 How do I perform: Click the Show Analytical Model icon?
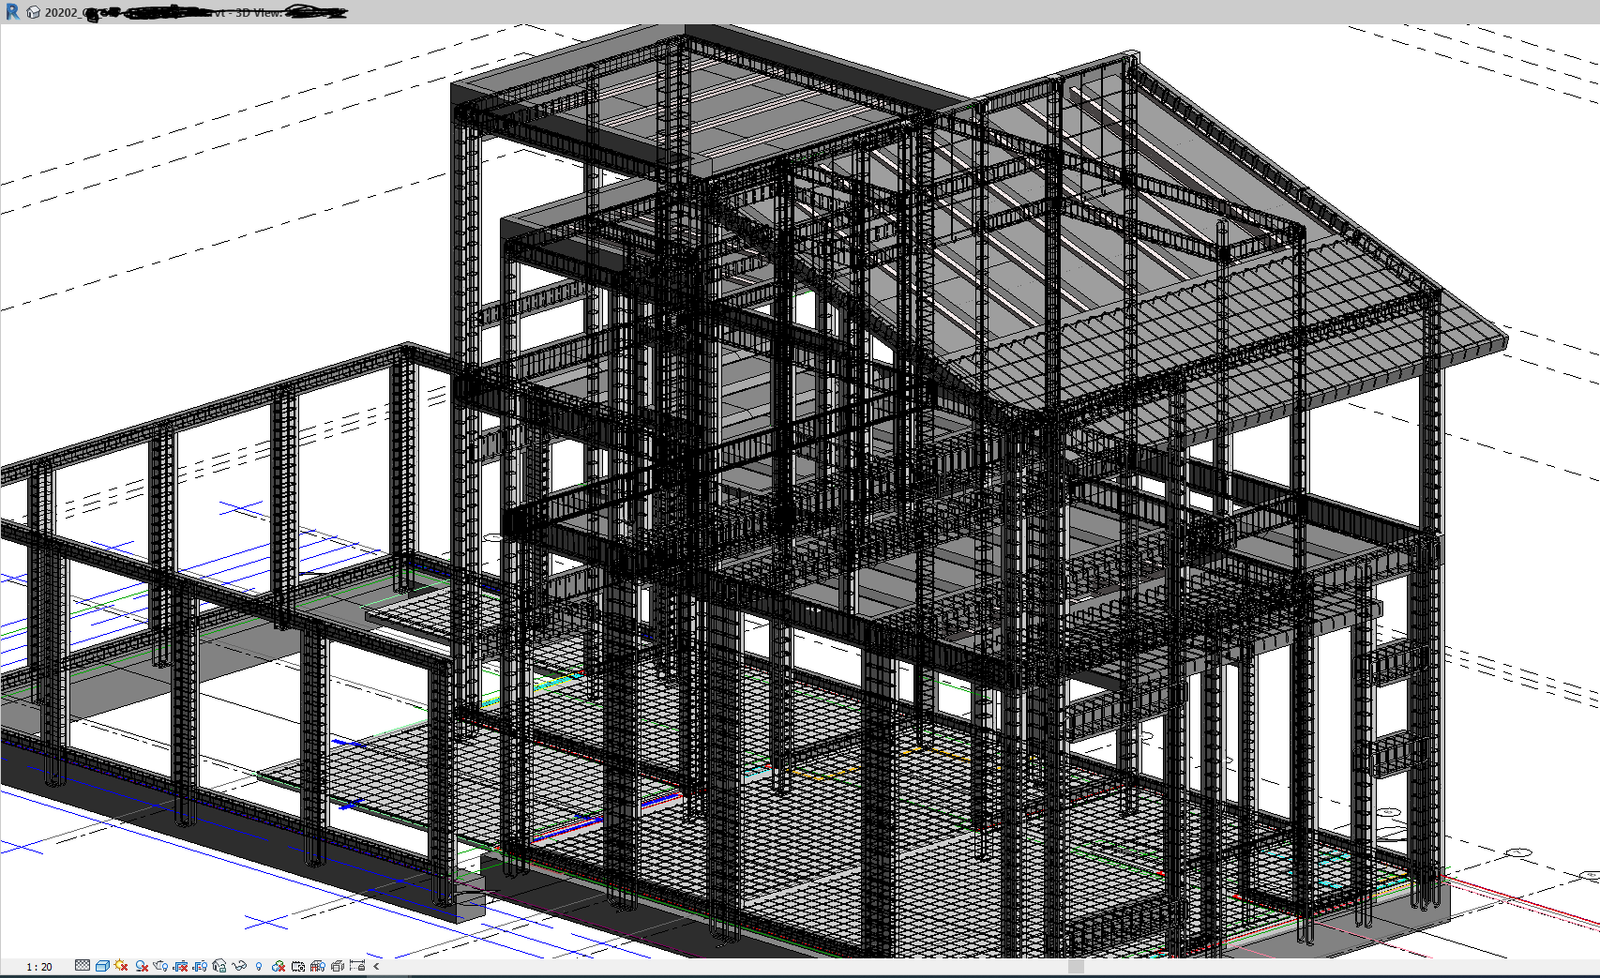[317, 966]
